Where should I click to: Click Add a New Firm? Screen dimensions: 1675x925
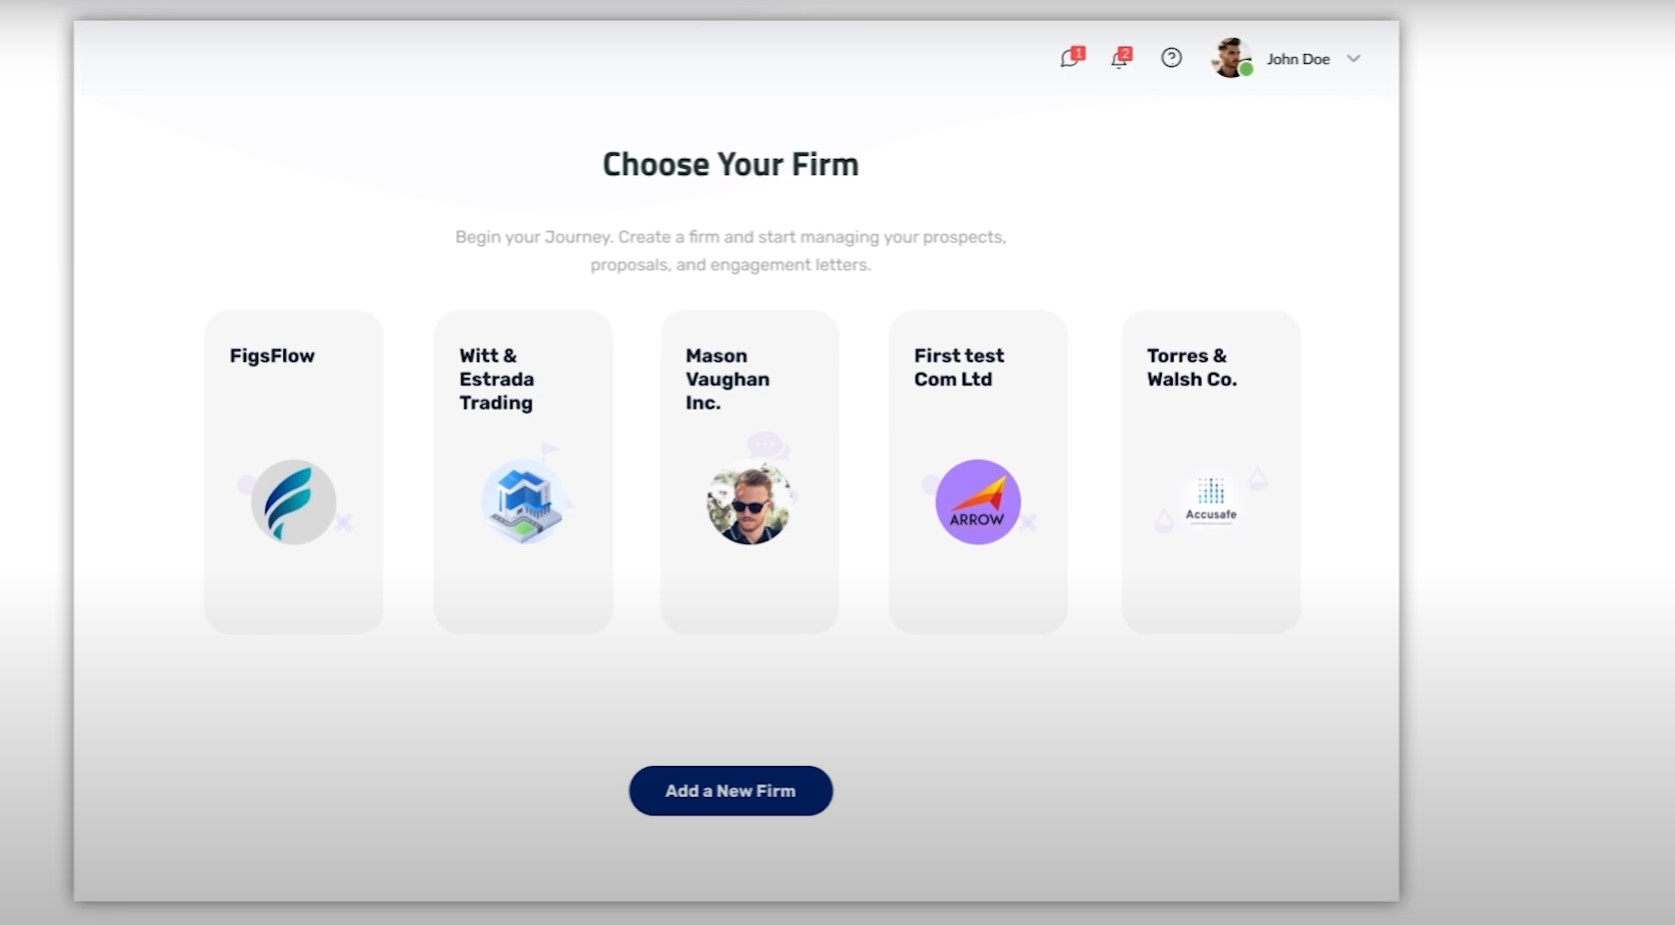[x=730, y=790]
